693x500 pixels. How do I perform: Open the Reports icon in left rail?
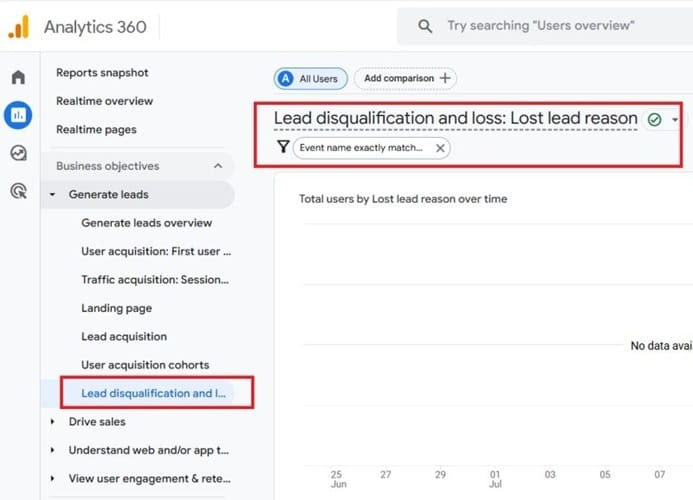(x=18, y=115)
